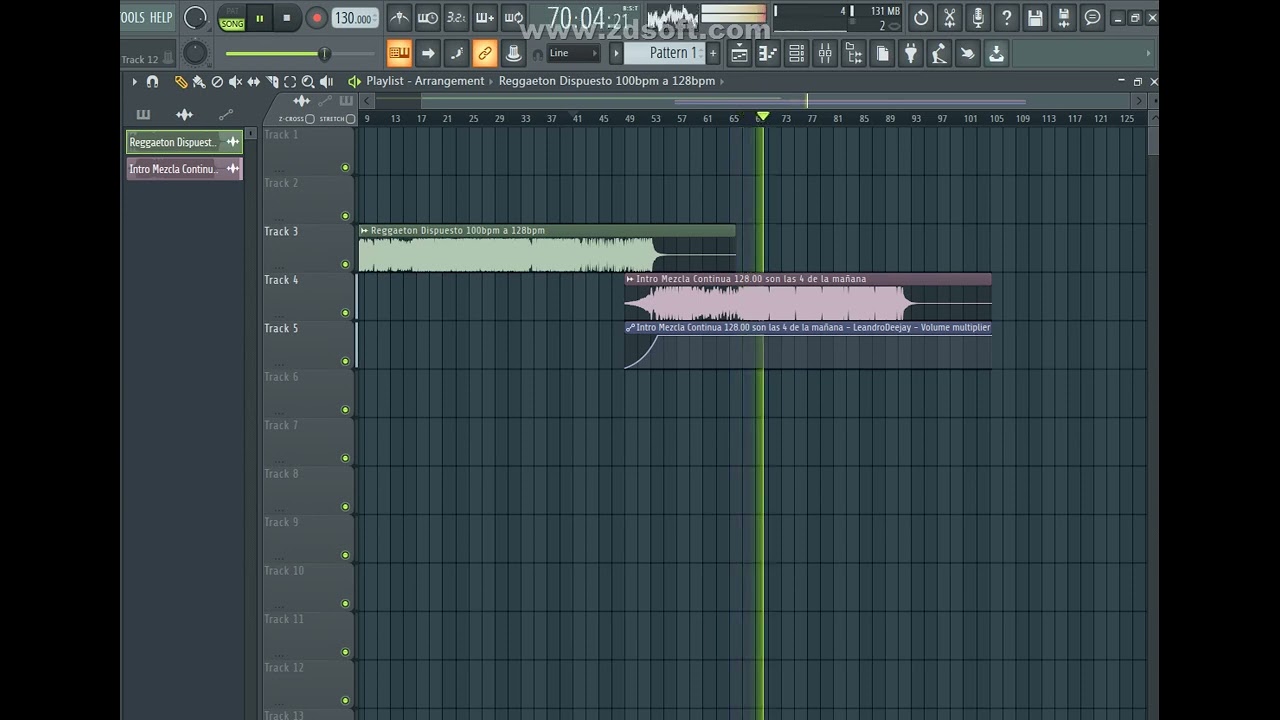Open the plugin picker plug icon
Viewport: 1280px width, 720px height.
pyautogui.click(x=911, y=54)
